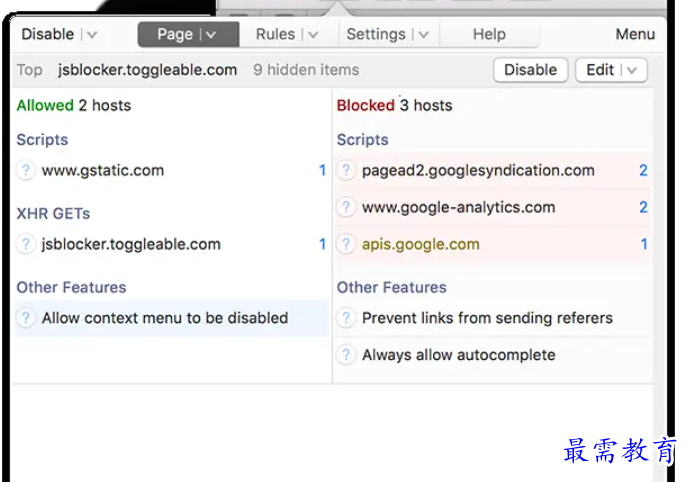Select Prevent links from sending referers
The image size is (685, 482).
click(493, 318)
